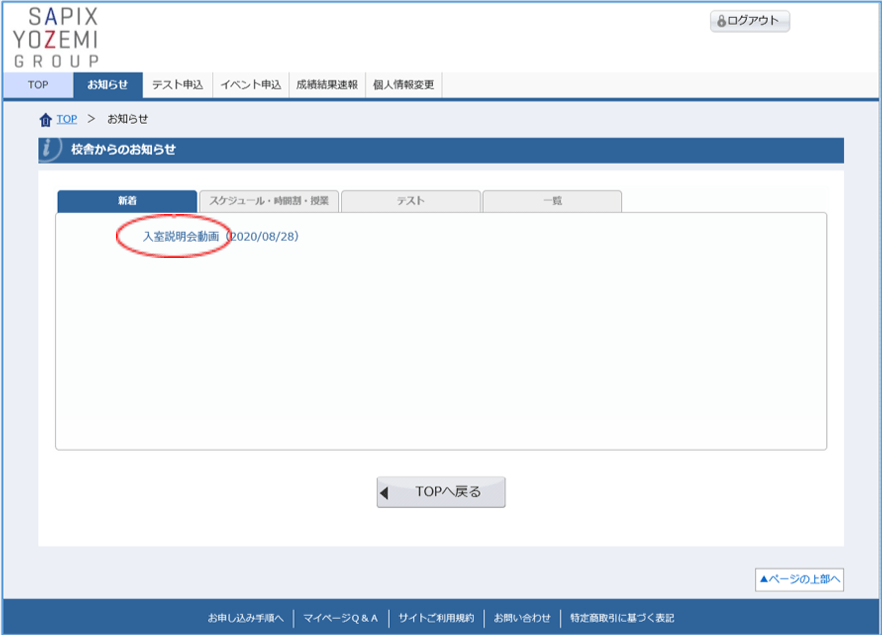Go to テスト申込 in navigation bar

(178, 85)
